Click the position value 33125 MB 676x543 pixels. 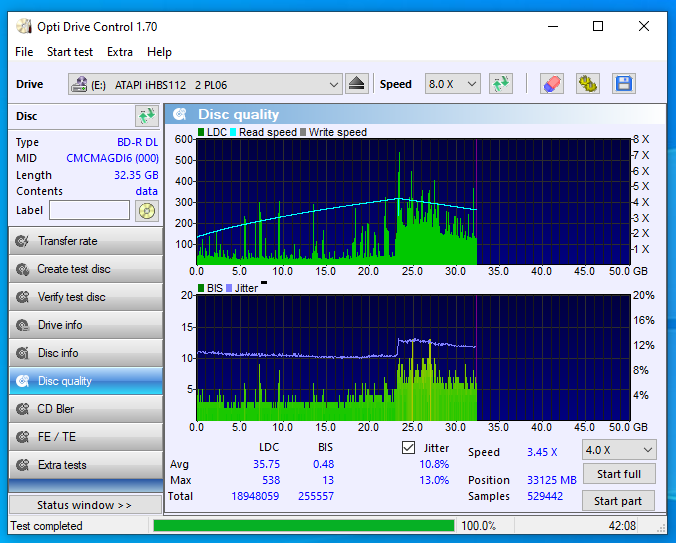click(552, 480)
